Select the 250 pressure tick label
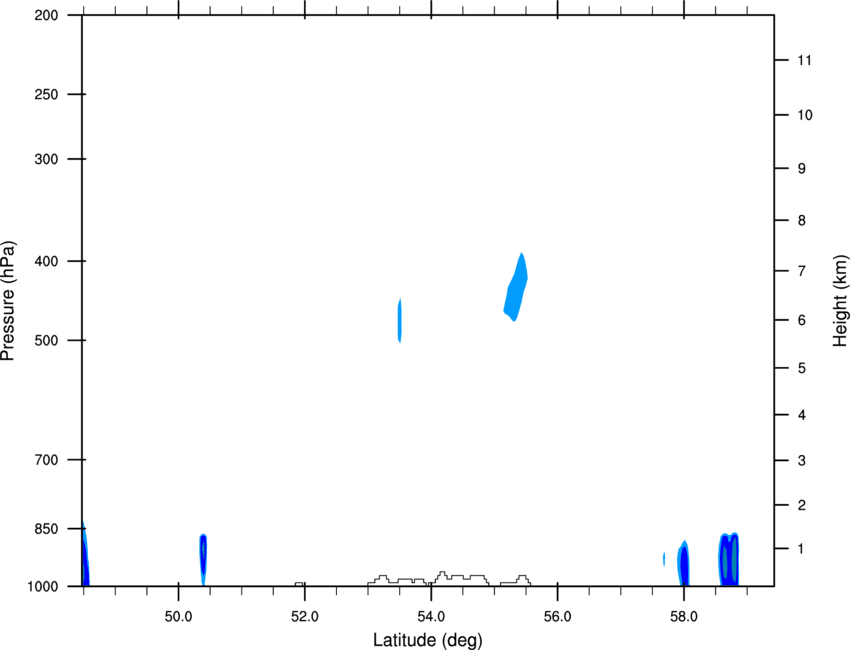850x650 pixels. pyautogui.click(x=46, y=94)
